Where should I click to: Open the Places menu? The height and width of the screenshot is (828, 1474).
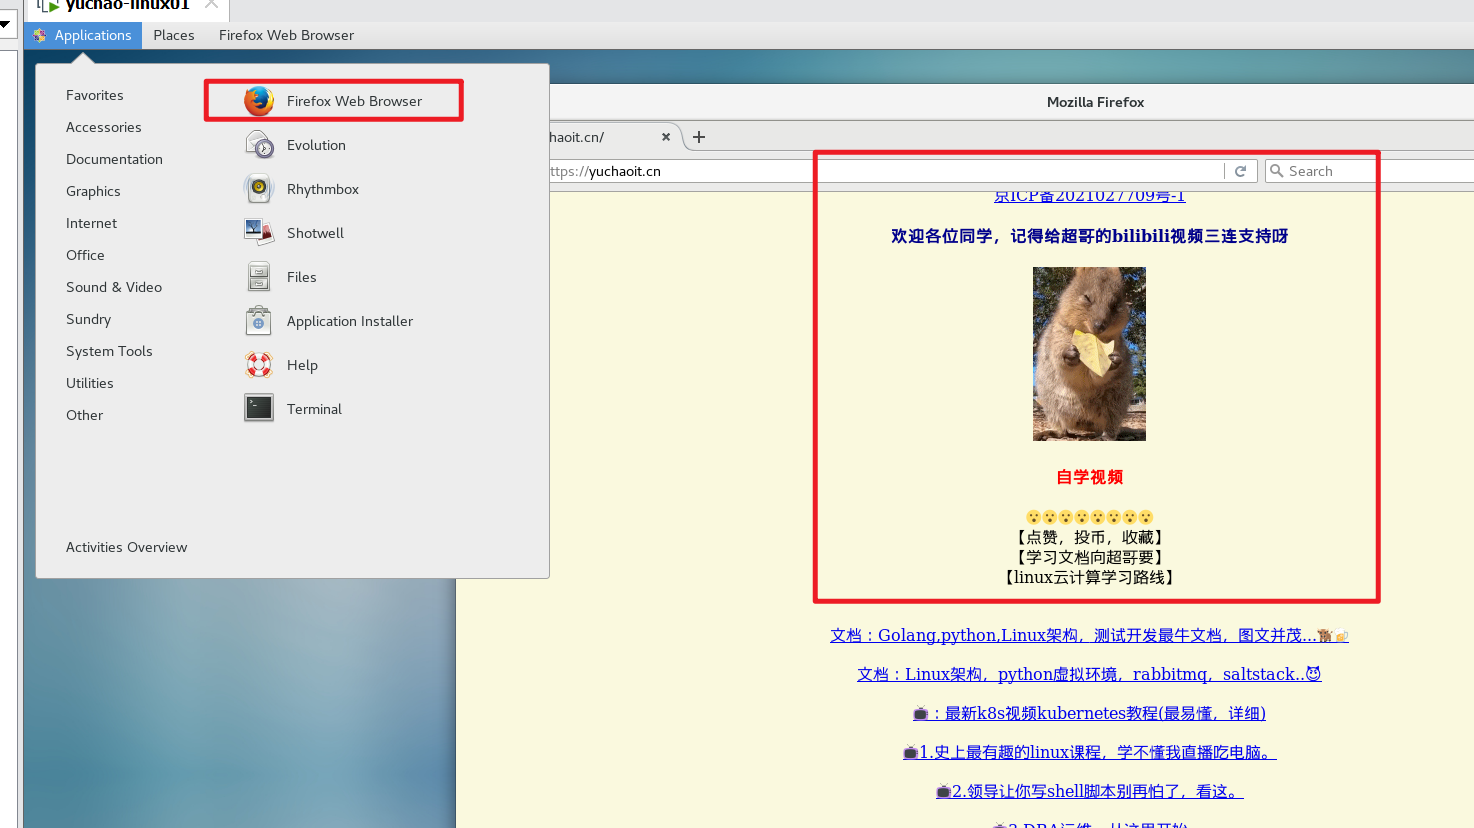point(174,35)
